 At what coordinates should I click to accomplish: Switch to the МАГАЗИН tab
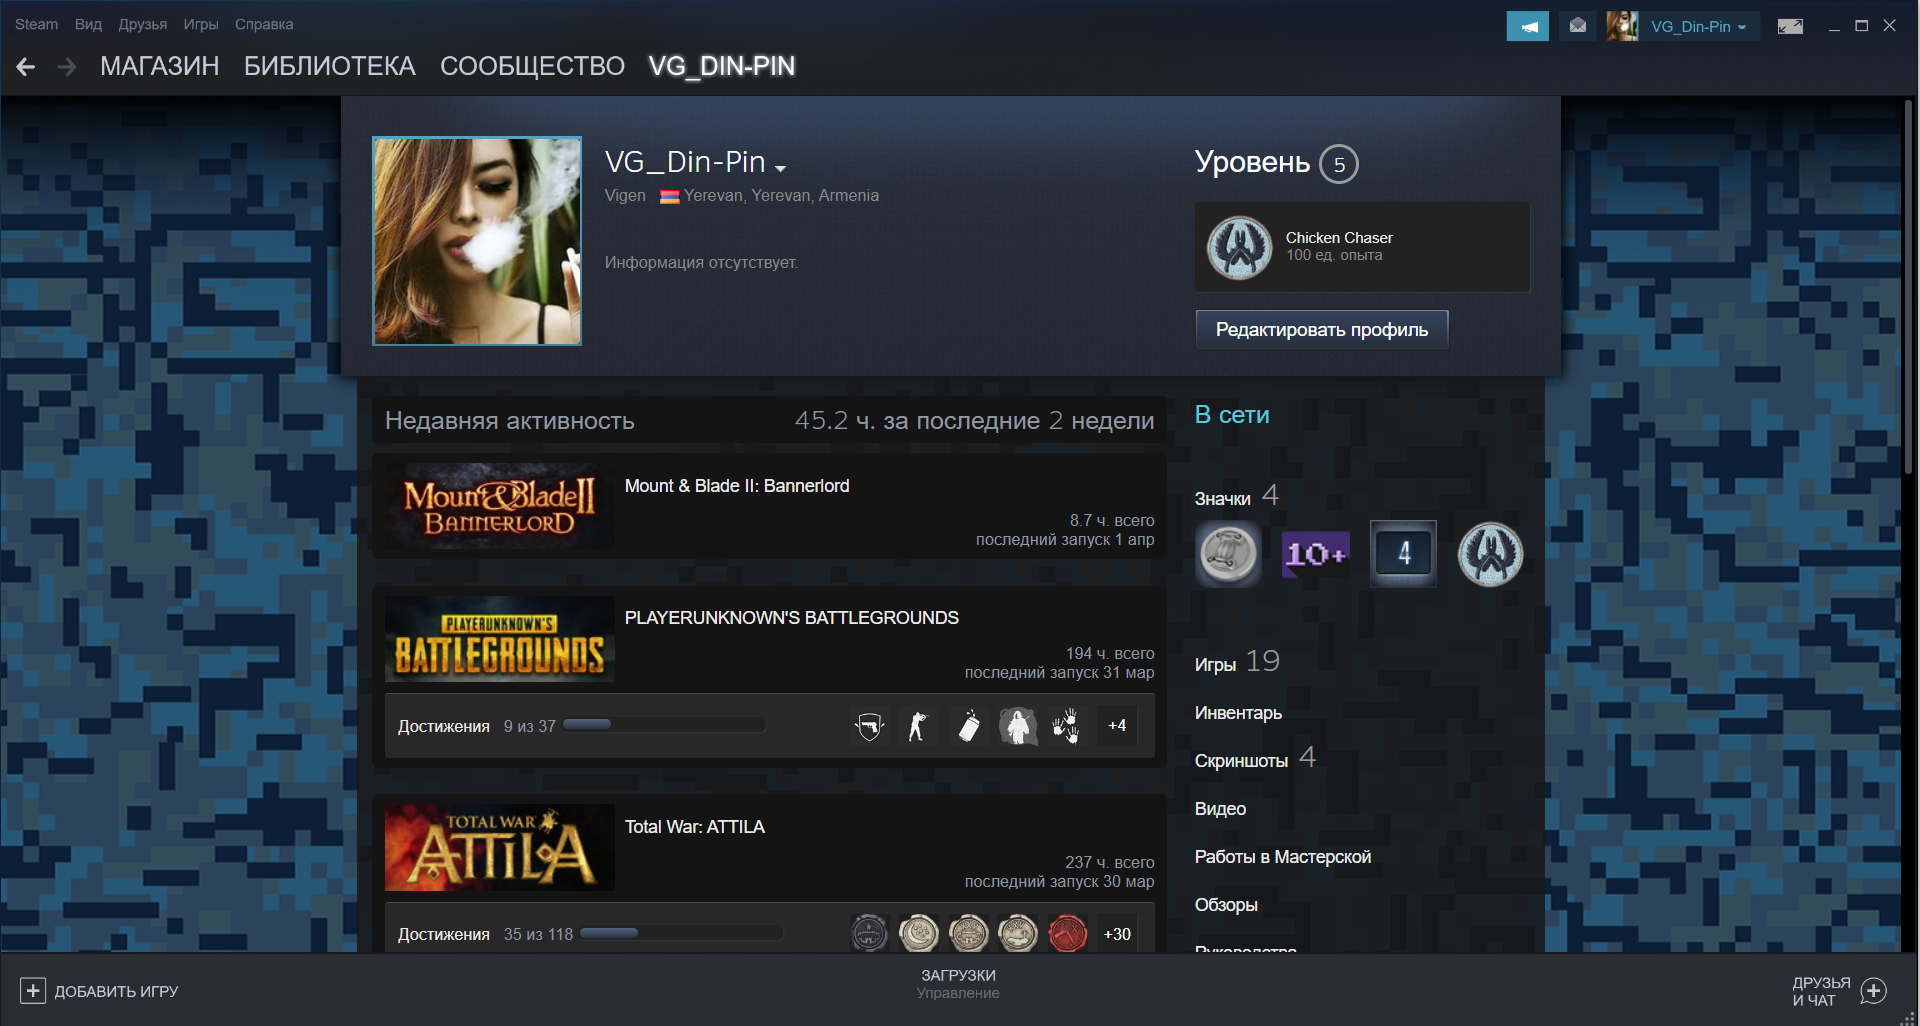[x=160, y=66]
